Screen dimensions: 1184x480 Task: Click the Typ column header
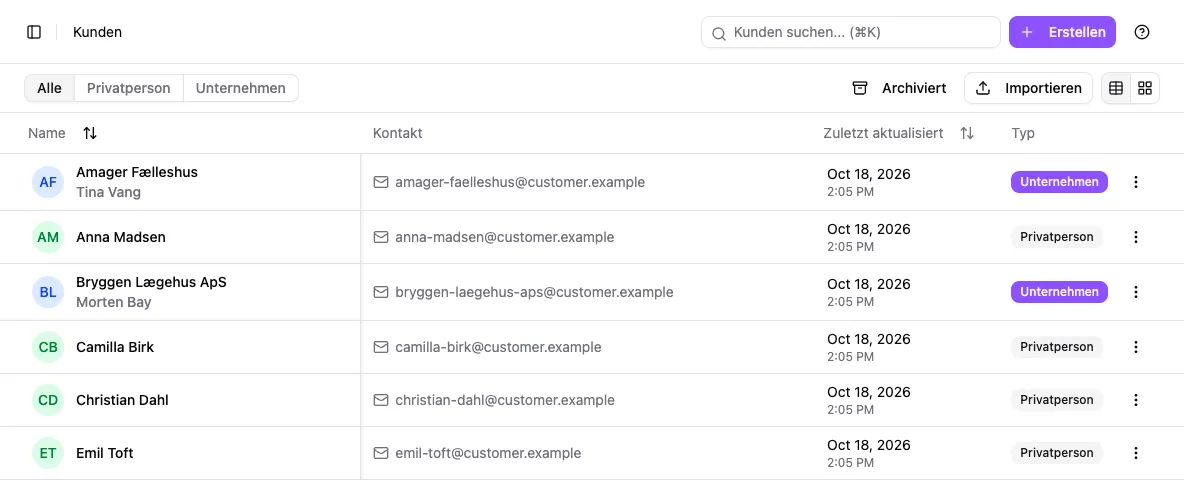[x=1023, y=133]
